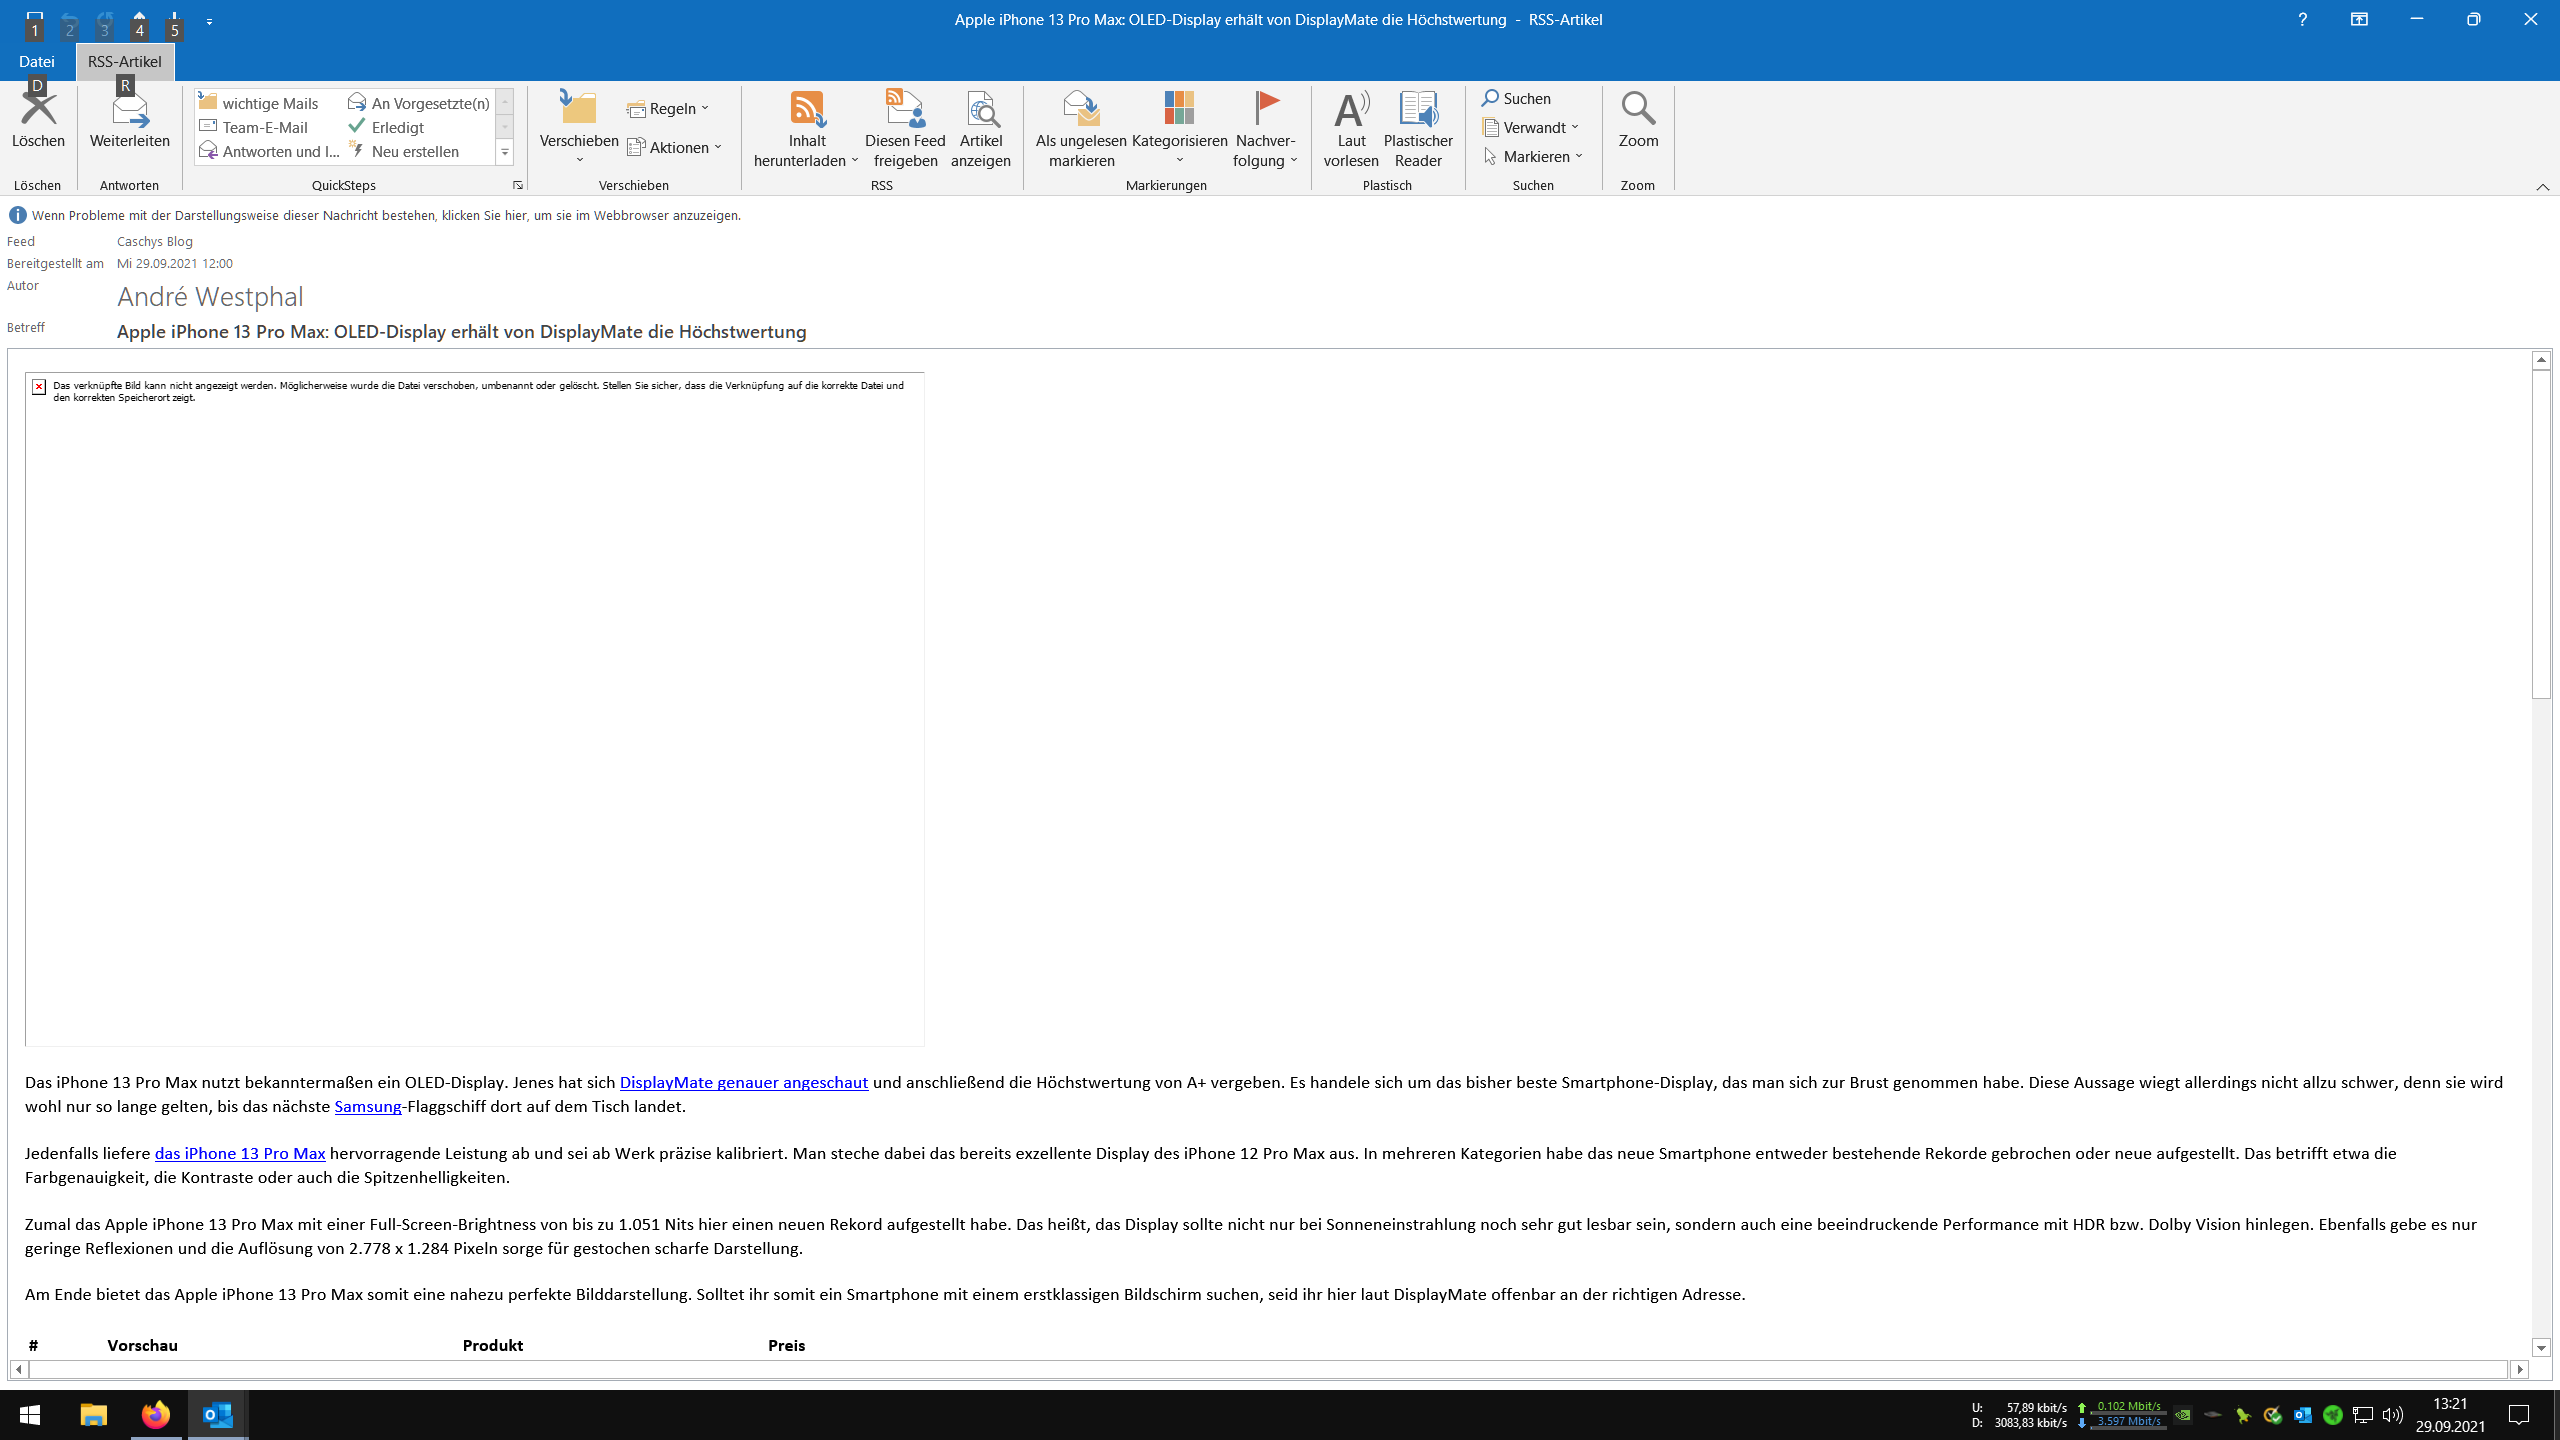Click the vertical scrollbar thumb of the article
Screen dimensions: 2560x1440
(2541, 533)
